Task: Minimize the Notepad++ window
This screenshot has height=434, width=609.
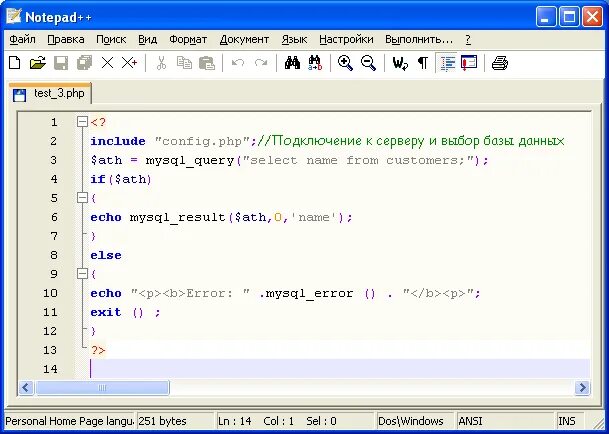Action: [546, 17]
